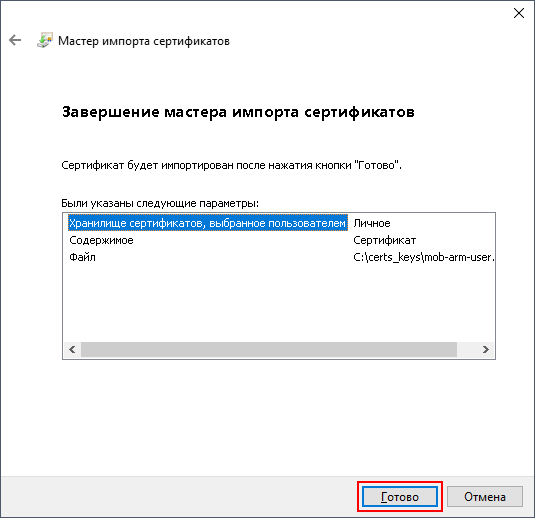Close the certificate import wizard window
This screenshot has height=518, width=535.
[x=519, y=13]
